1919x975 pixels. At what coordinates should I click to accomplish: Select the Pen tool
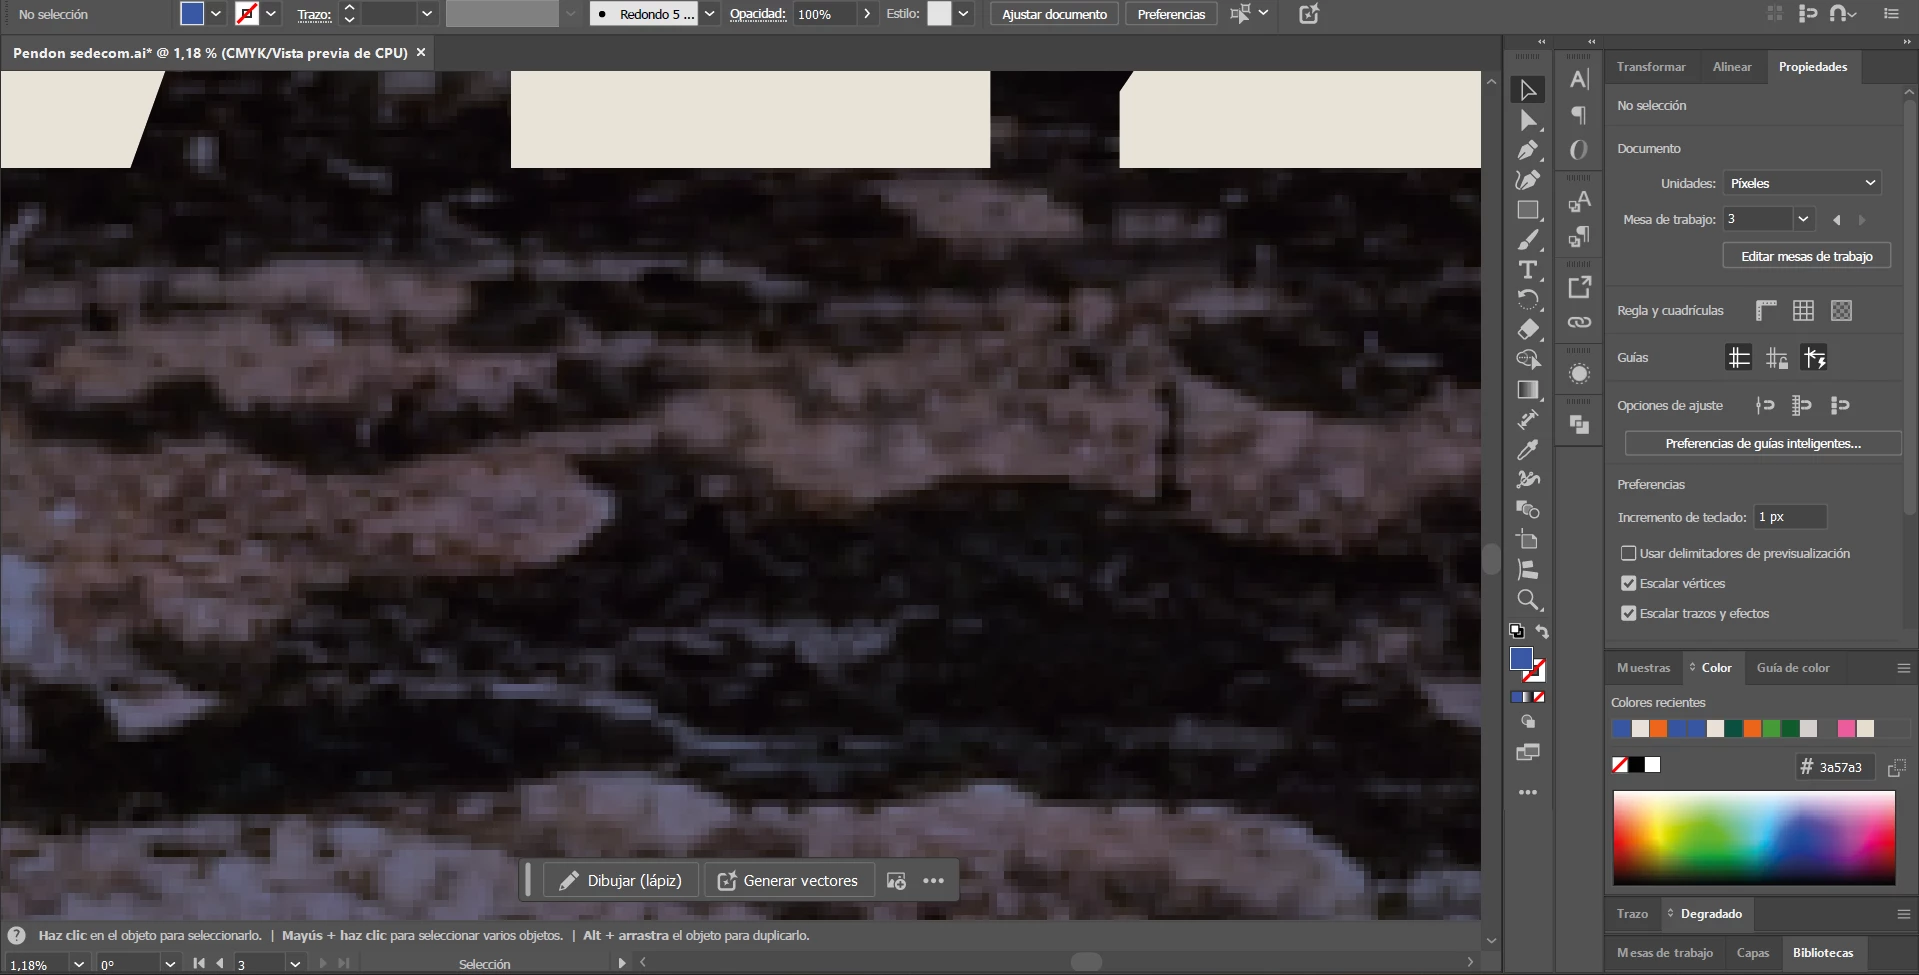point(1527,150)
